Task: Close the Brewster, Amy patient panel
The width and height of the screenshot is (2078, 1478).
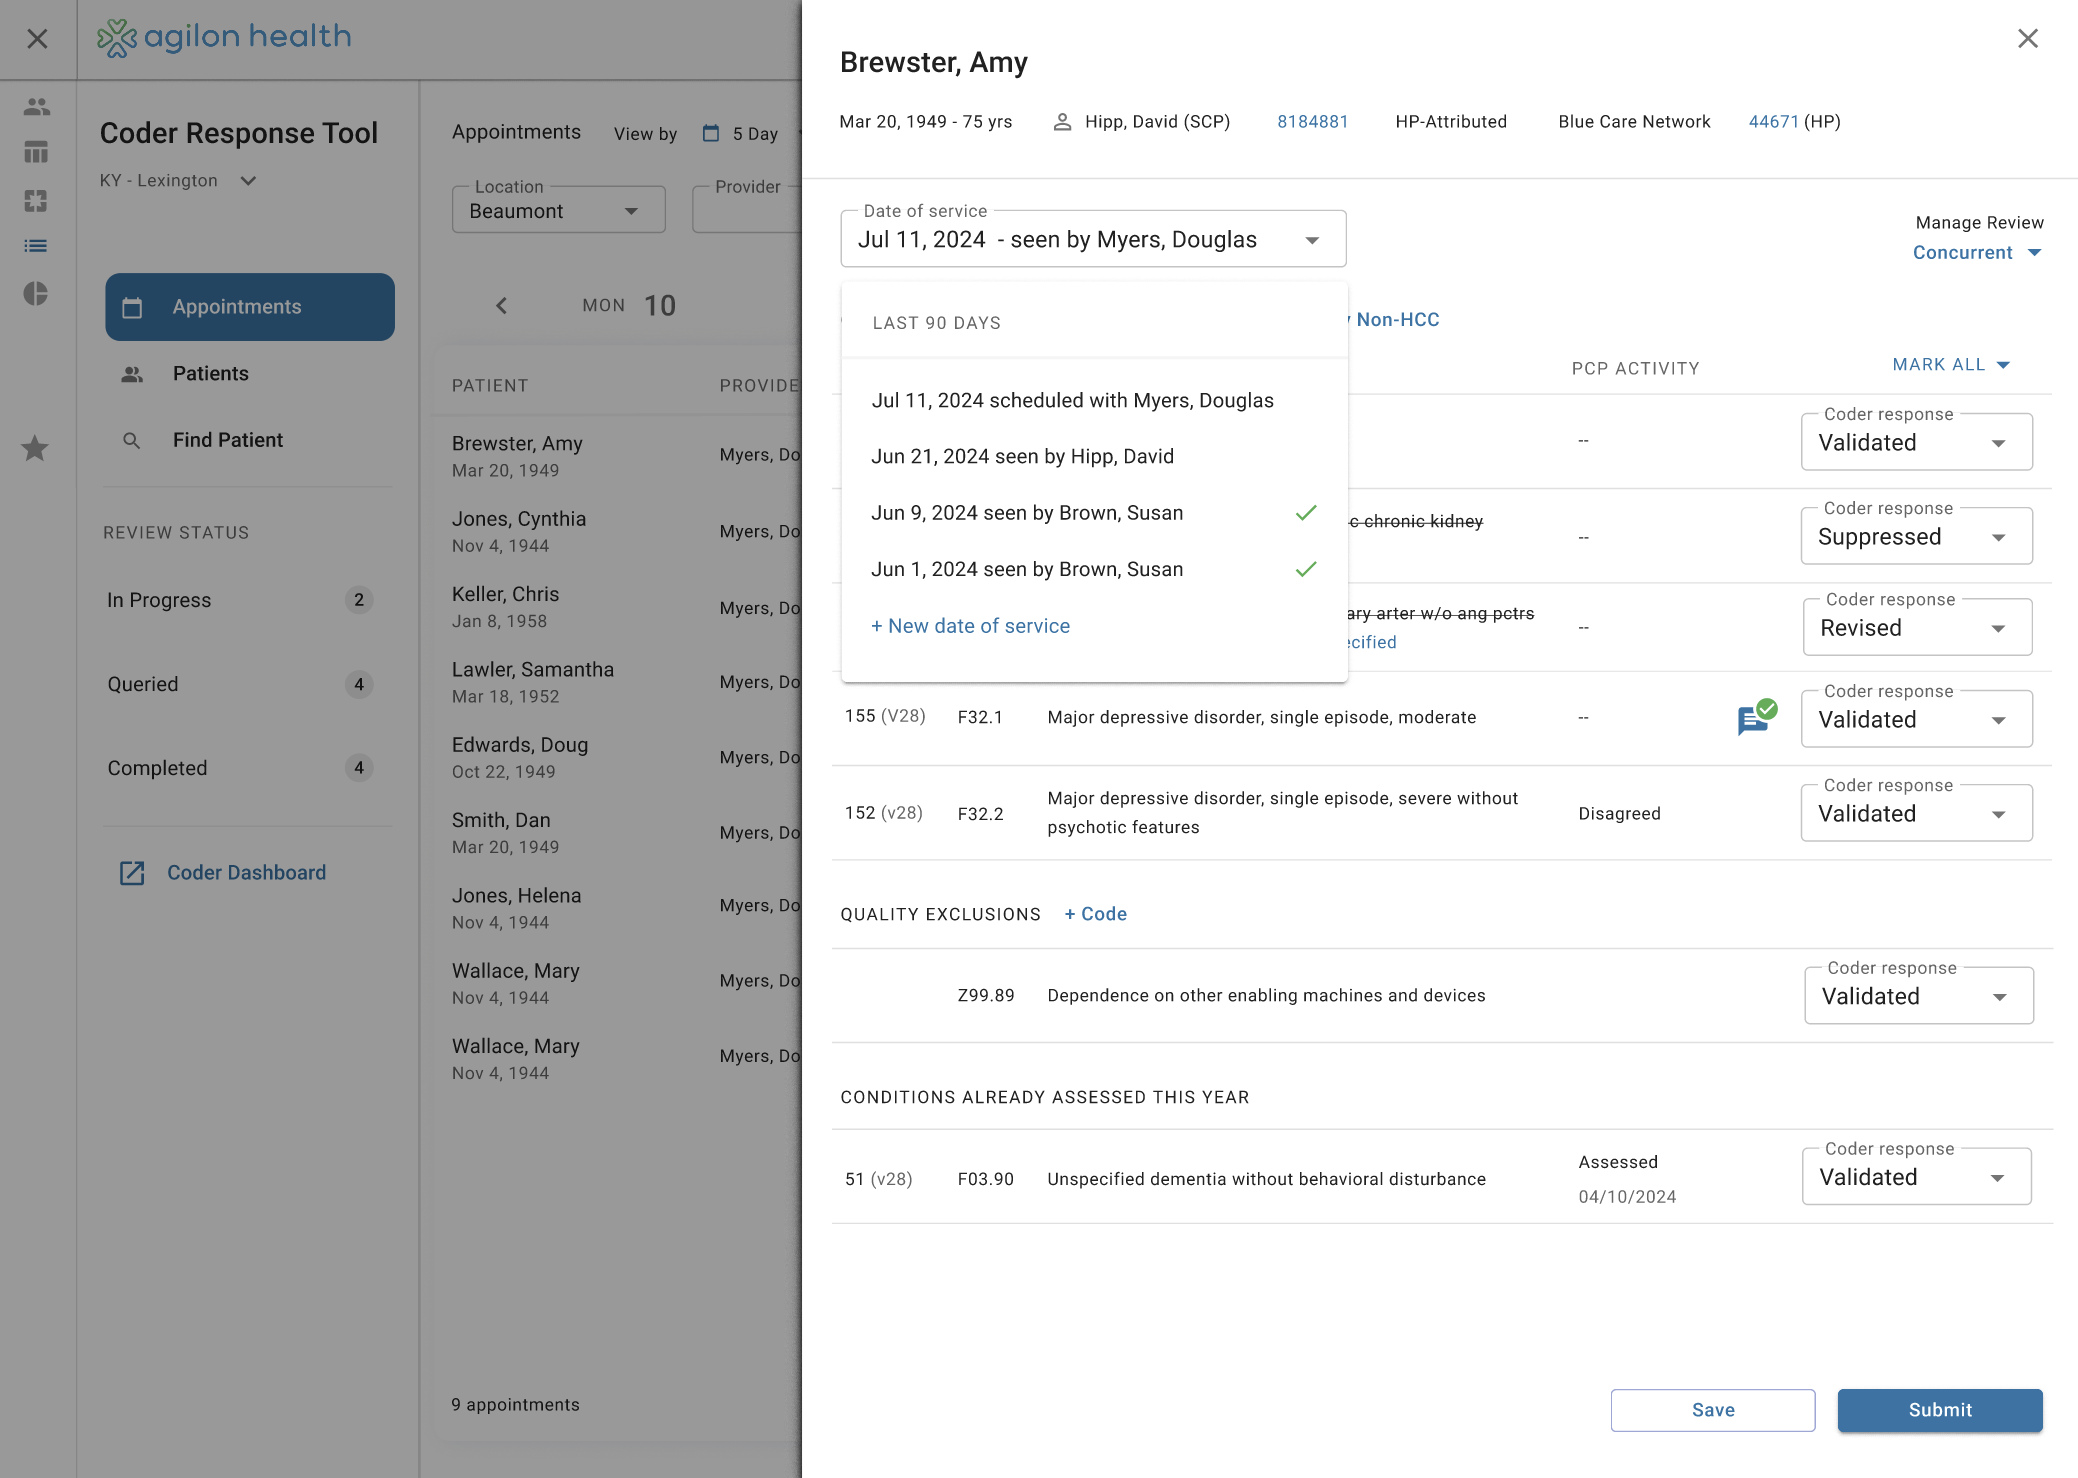Action: (2028, 38)
